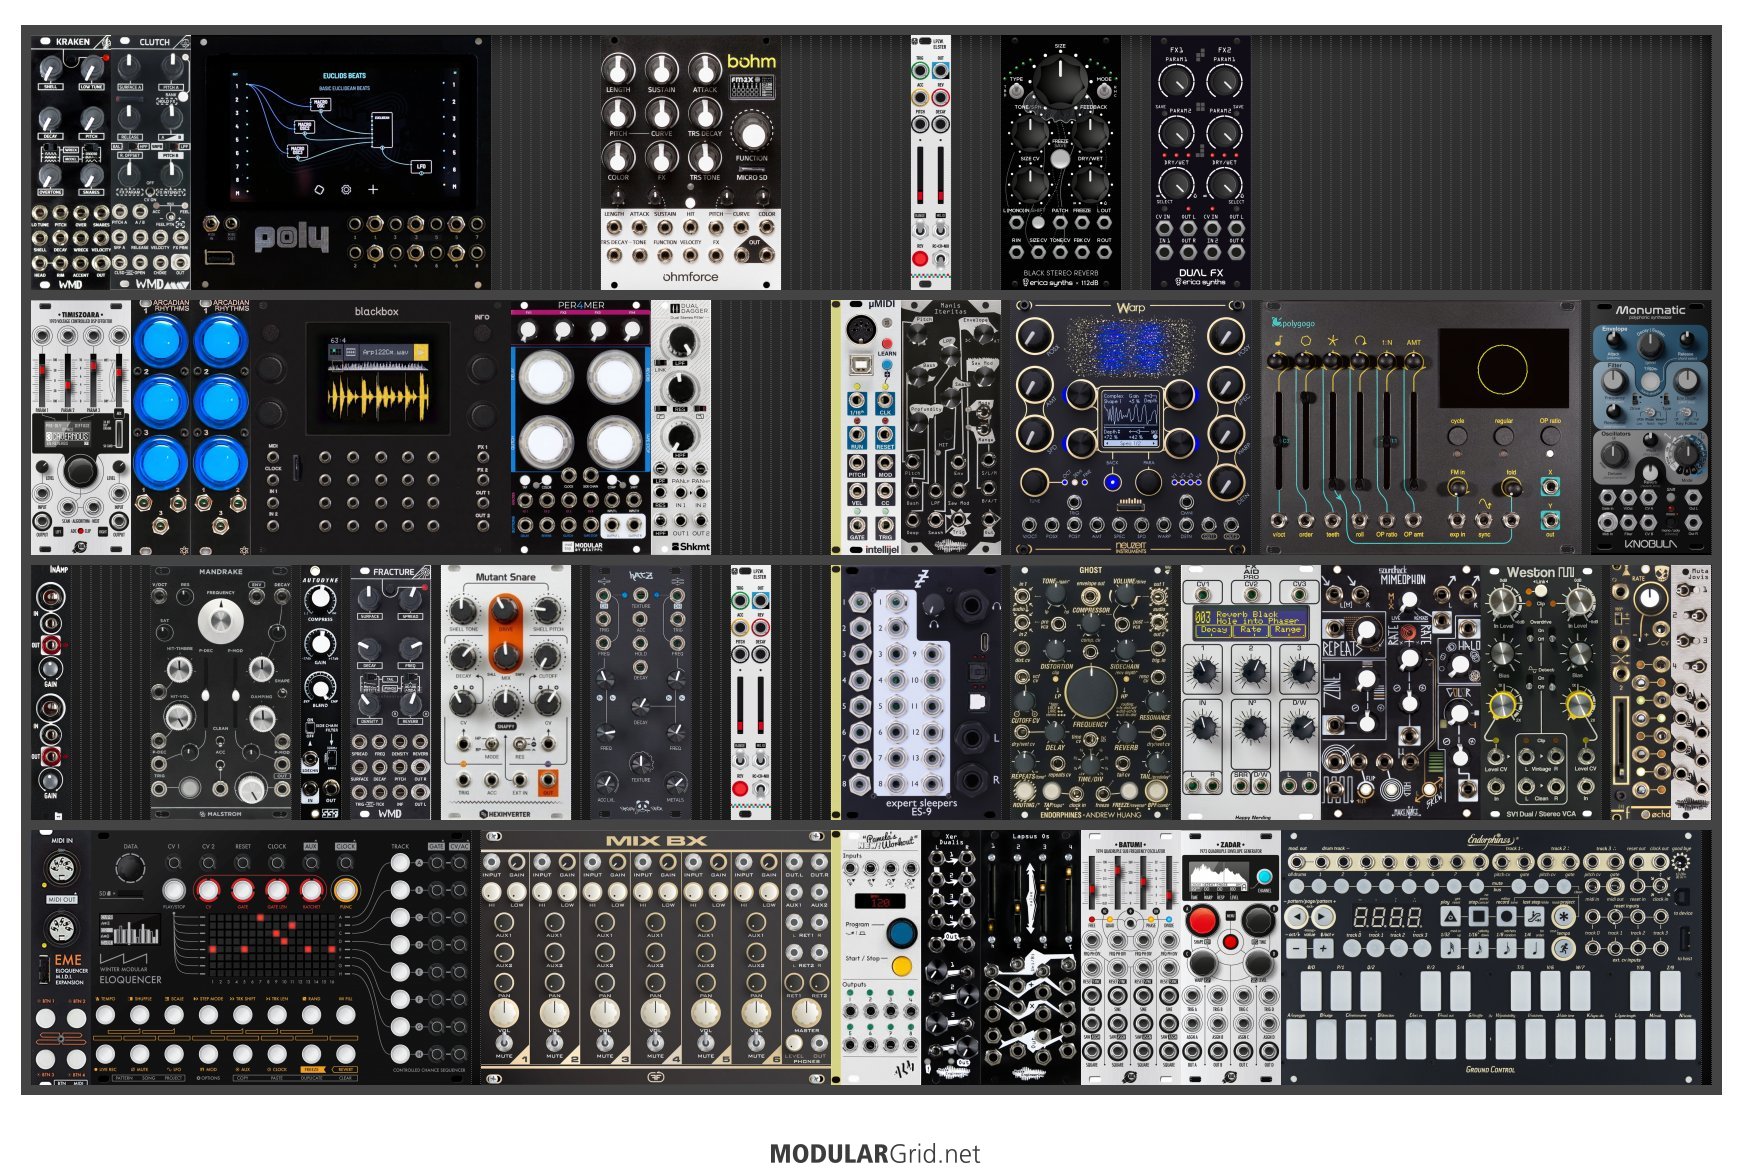This screenshot has height=1175, width=1752.
Task: Hit the Play/Stop button on the Eloquencer
Action: (x=174, y=890)
